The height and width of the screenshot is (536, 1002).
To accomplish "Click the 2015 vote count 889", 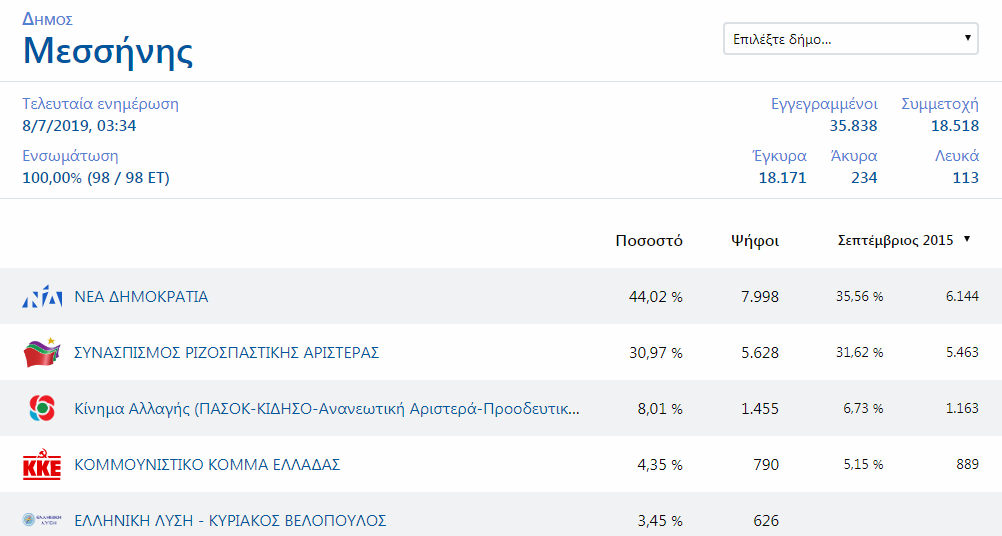I will click(967, 464).
